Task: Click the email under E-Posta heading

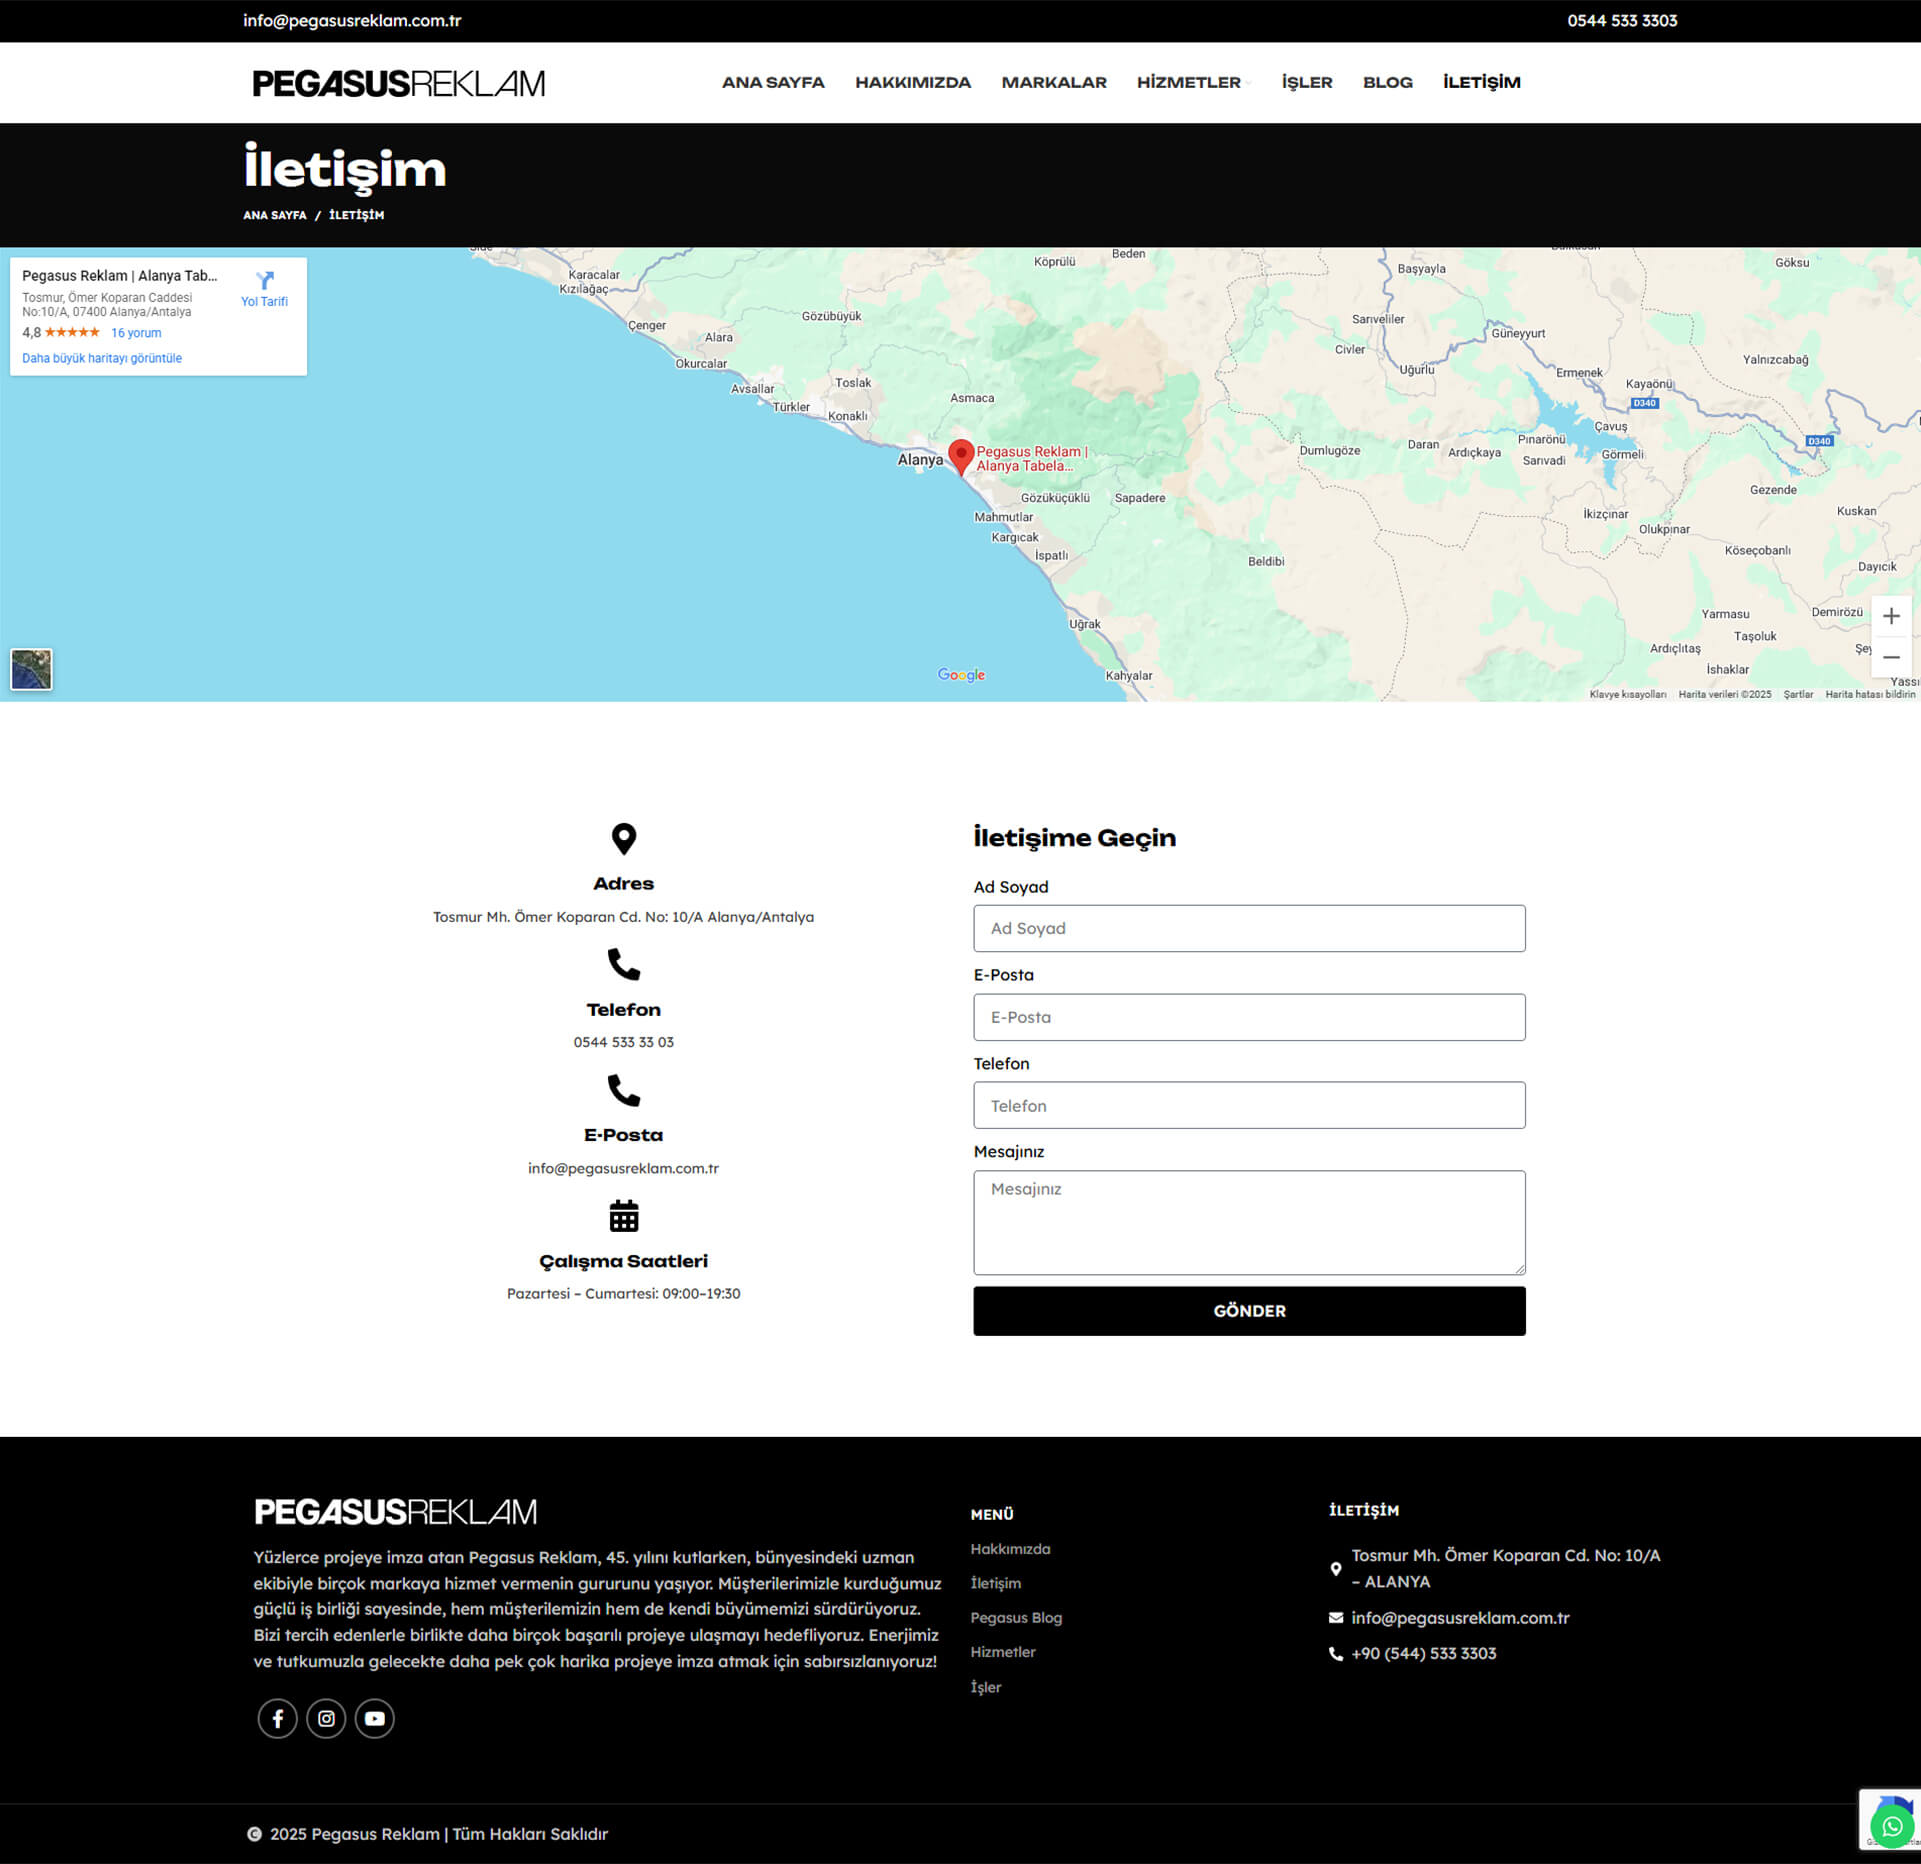Action: coord(623,1168)
